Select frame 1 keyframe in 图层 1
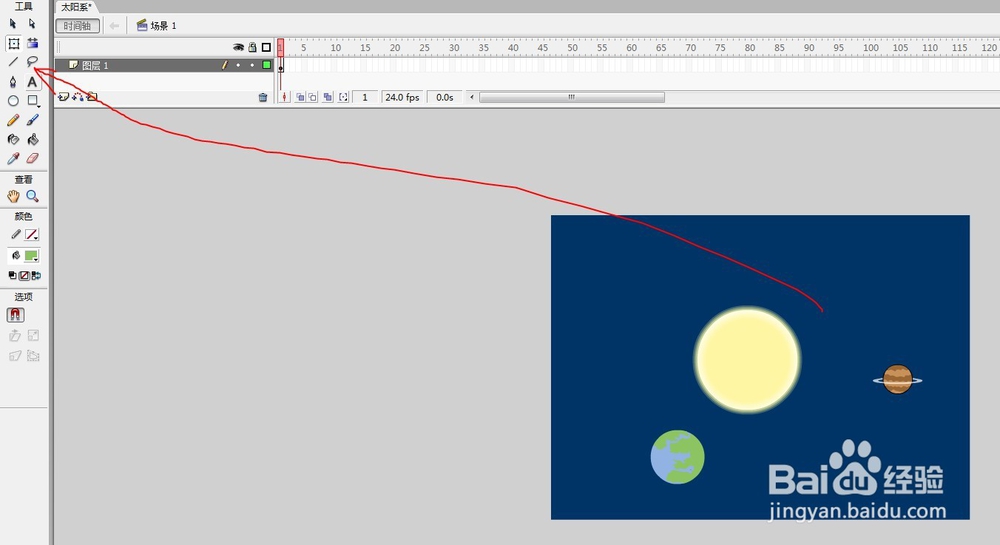The width and height of the screenshot is (1000, 545). pyautogui.click(x=281, y=65)
